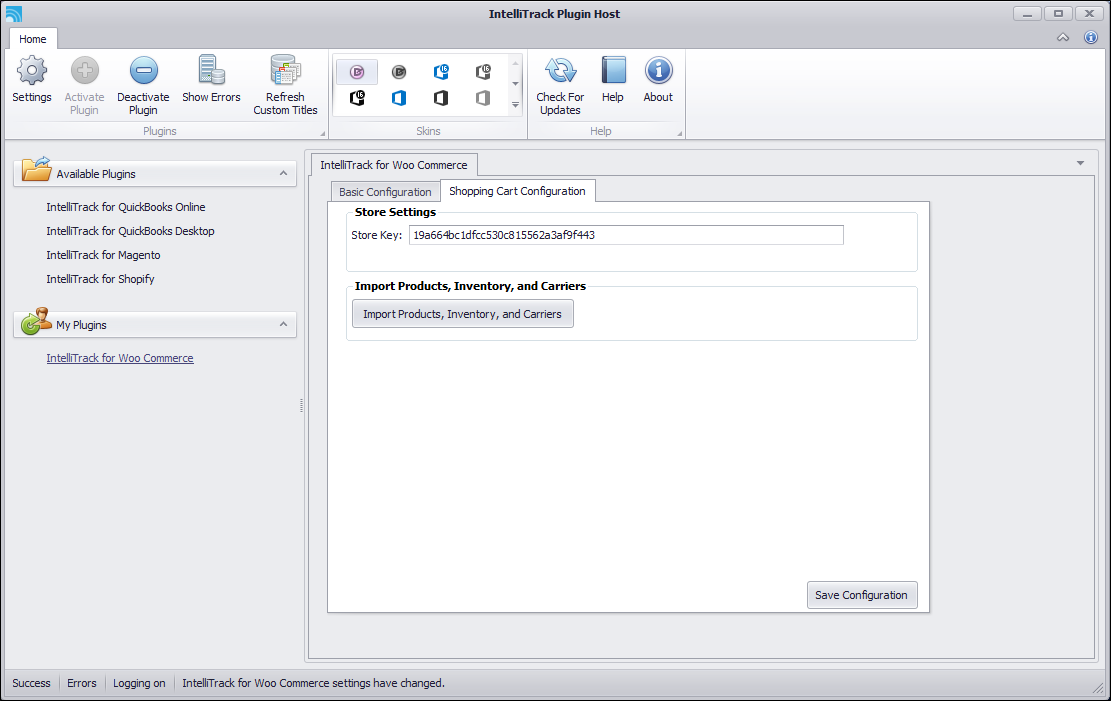This screenshot has width=1111, height=701.
Task: Select IntelliTrack for QuickBooks Desktop
Action: click(130, 231)
